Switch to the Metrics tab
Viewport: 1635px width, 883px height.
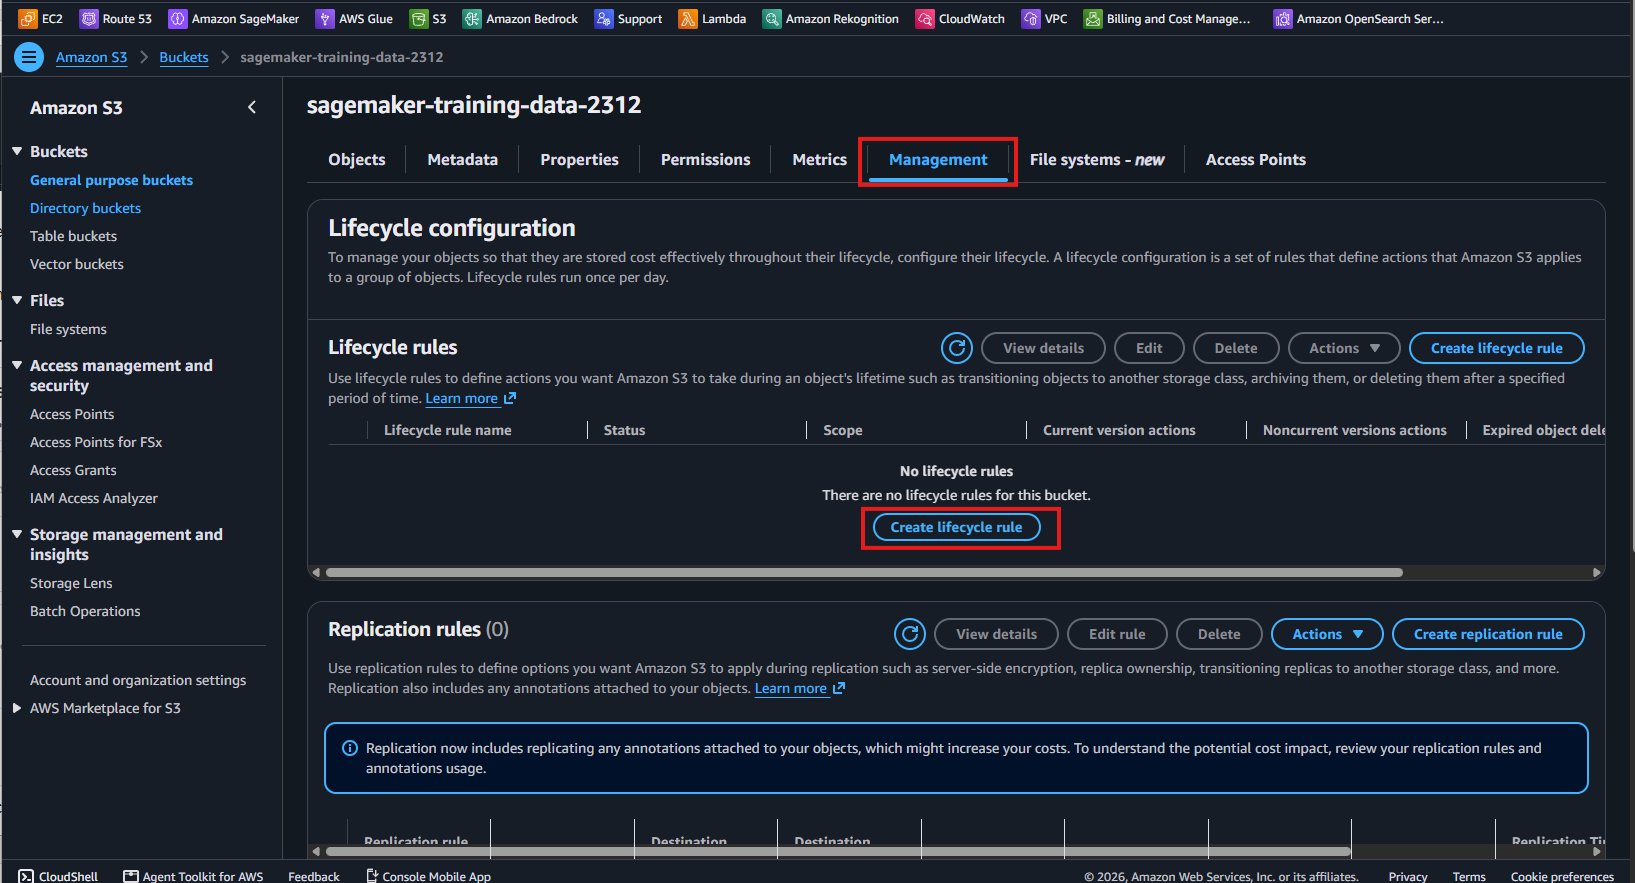tap(820, 160)
